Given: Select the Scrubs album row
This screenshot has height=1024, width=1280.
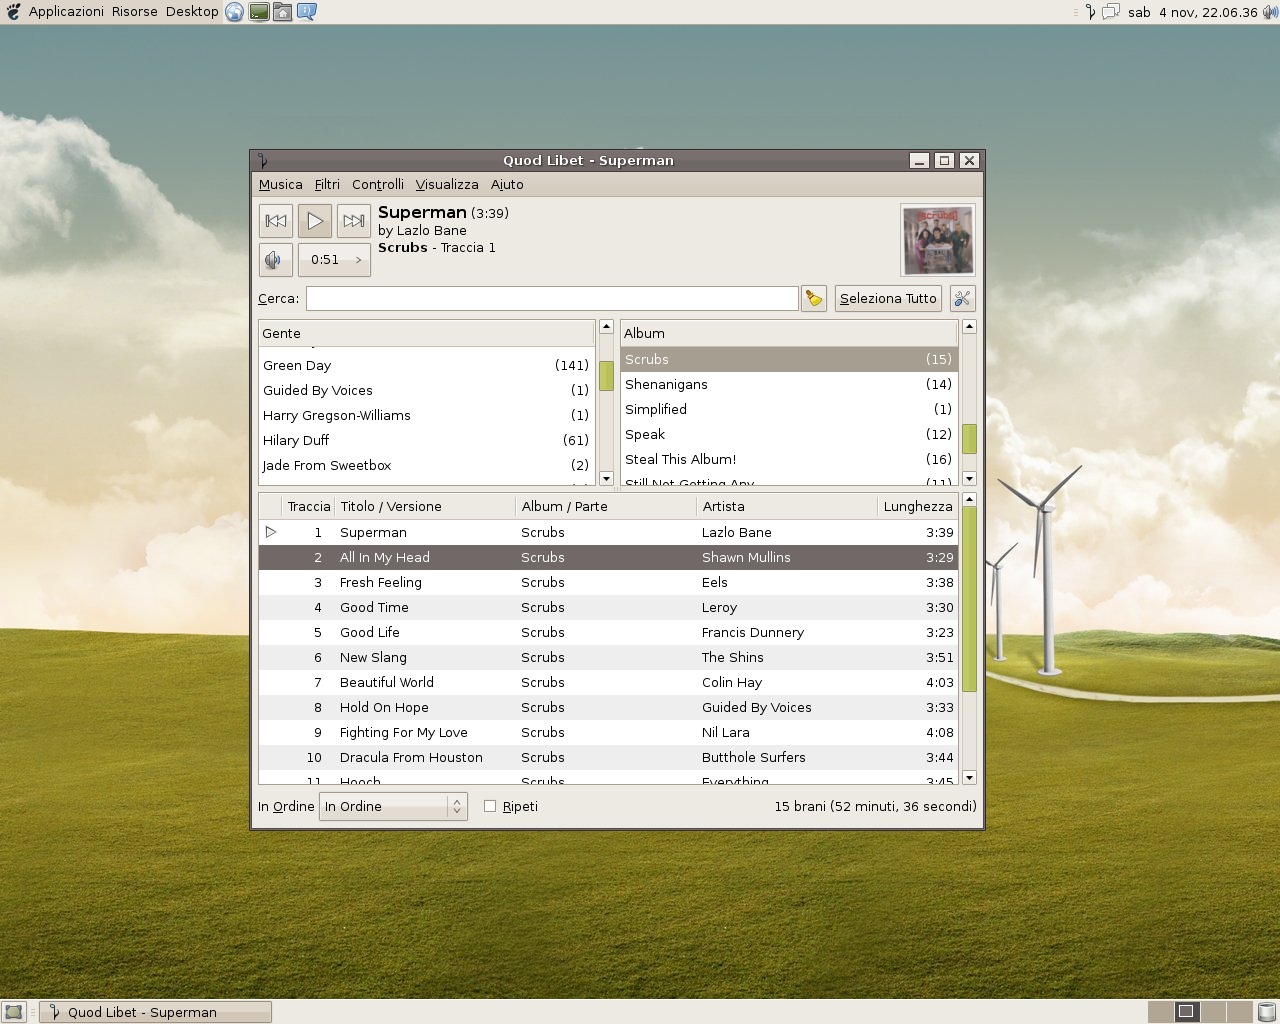Looking at the screenshot, I should coord(789,360).
